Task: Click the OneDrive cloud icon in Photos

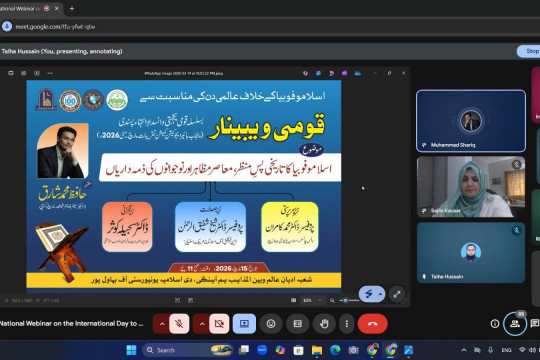Action: (x=358, y=73)
